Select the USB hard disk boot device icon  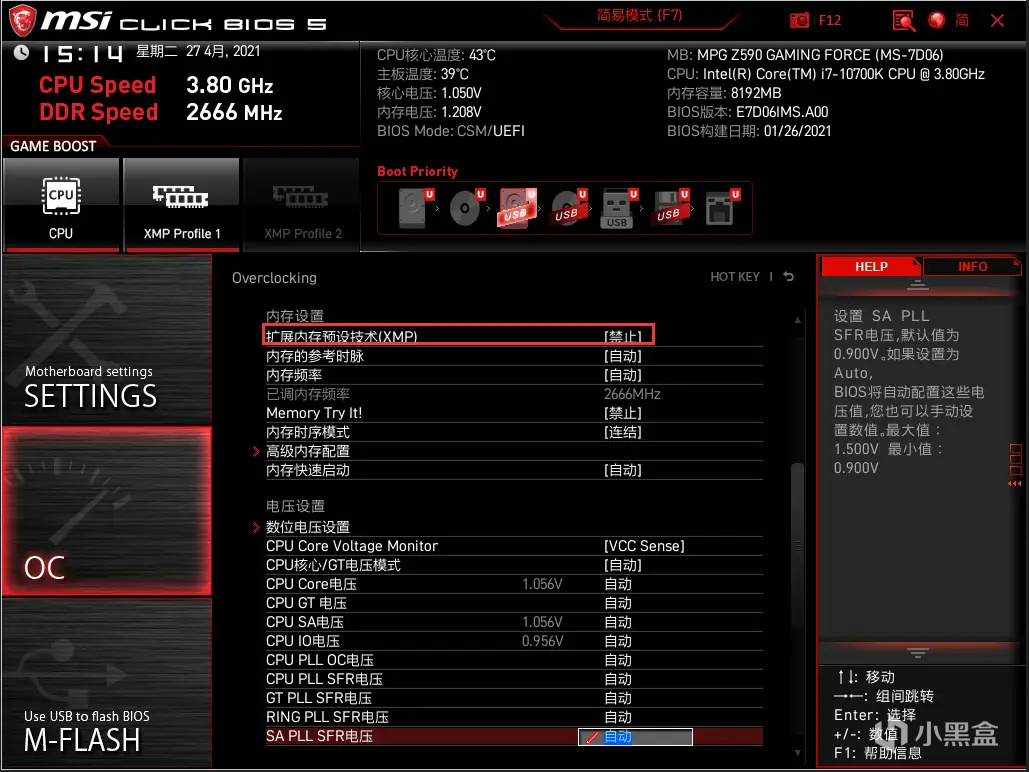click(518, 208)
